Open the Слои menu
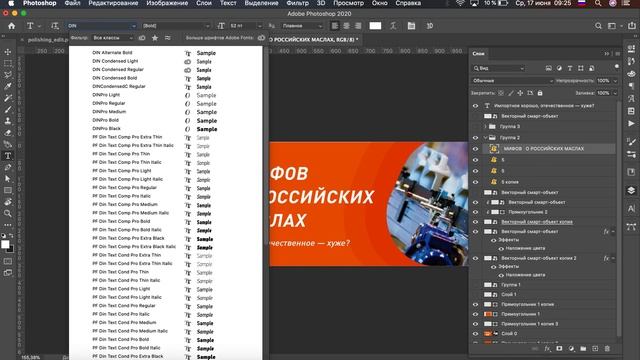 204,3
